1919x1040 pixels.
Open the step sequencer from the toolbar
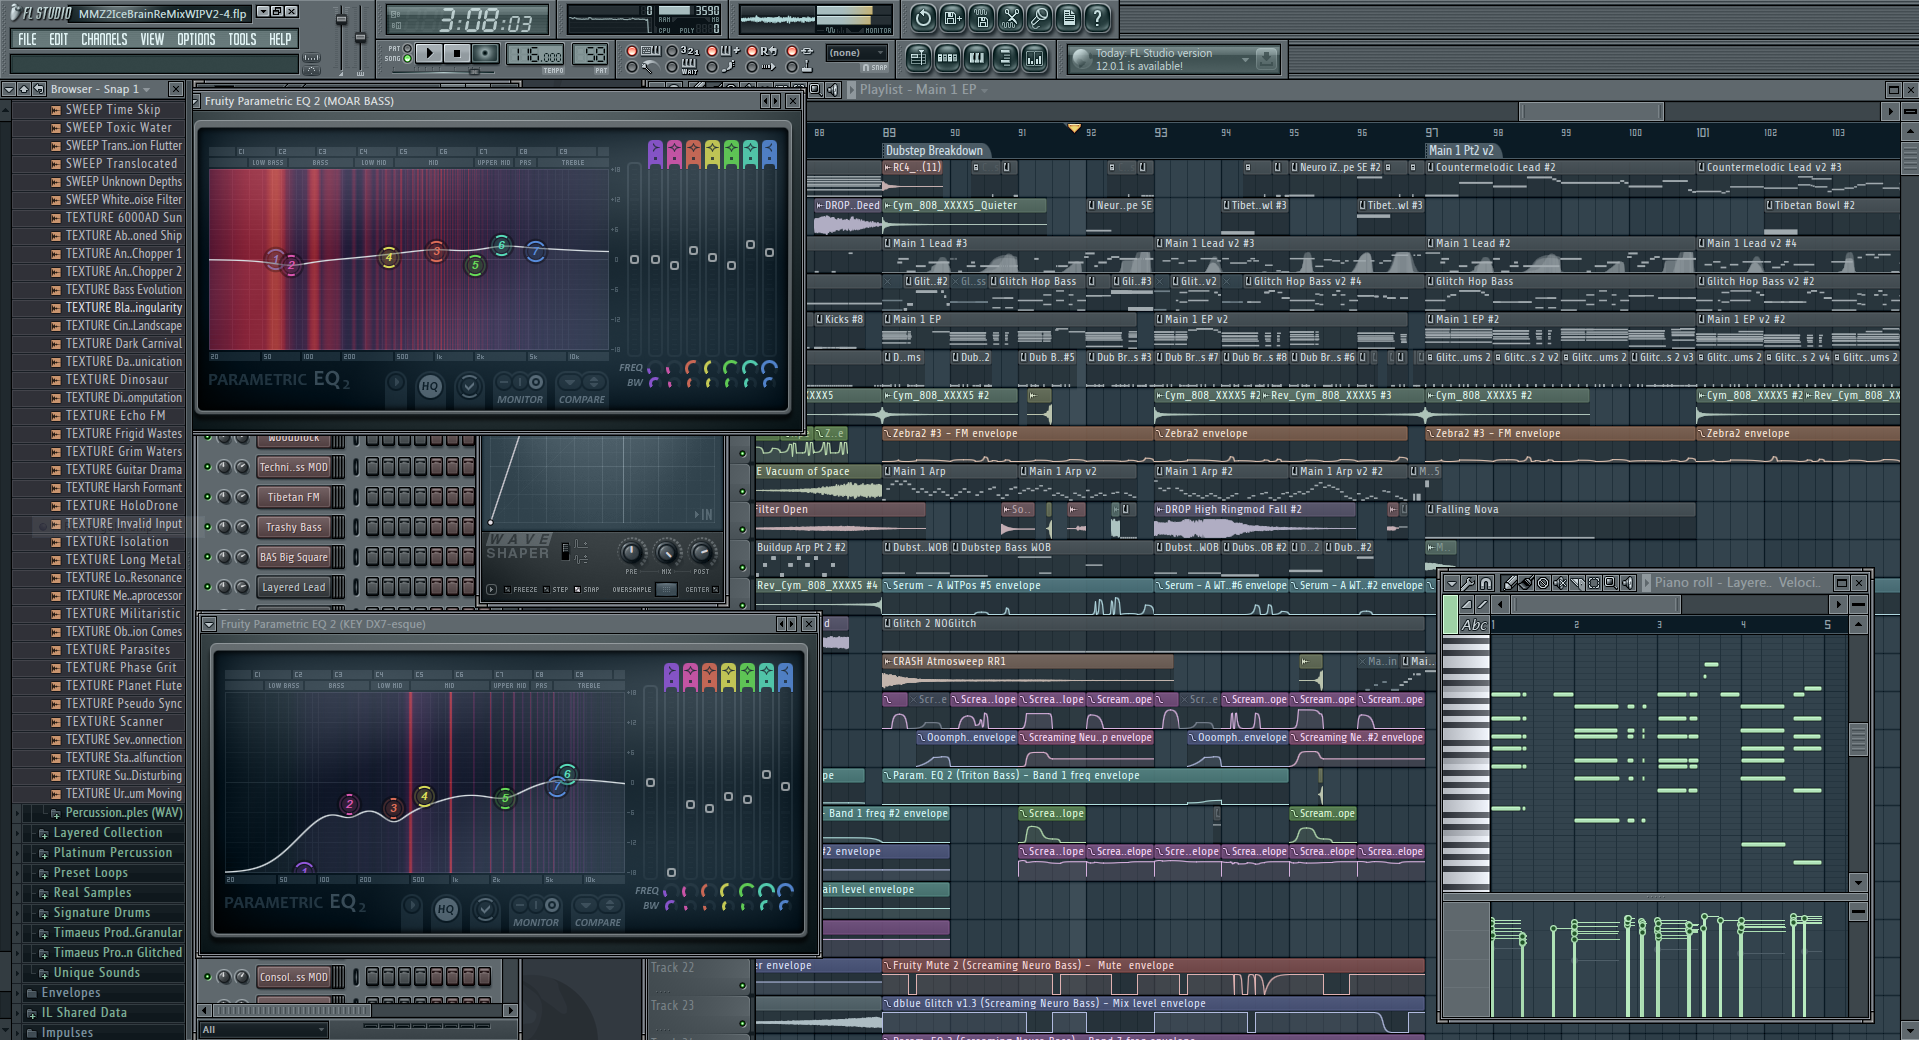[x=946, y=59]
